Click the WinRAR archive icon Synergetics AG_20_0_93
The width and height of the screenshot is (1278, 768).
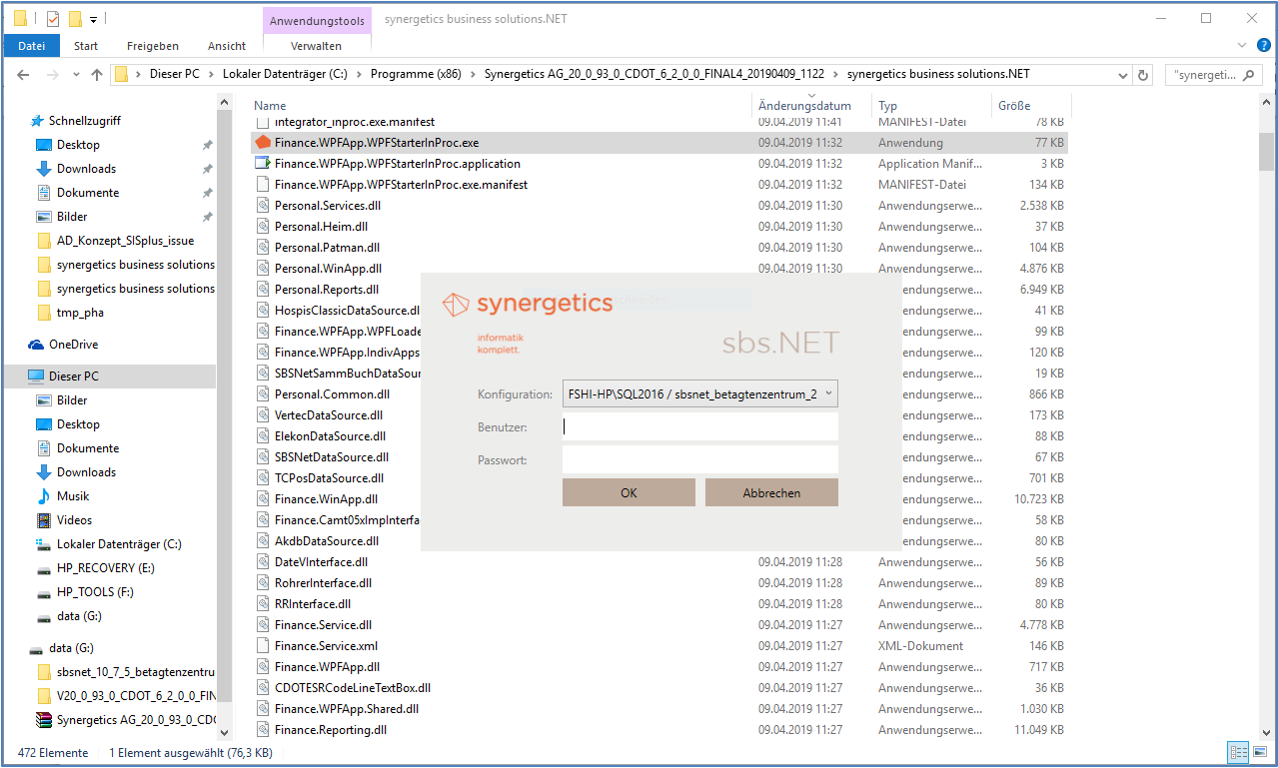(x=44, y=720)
